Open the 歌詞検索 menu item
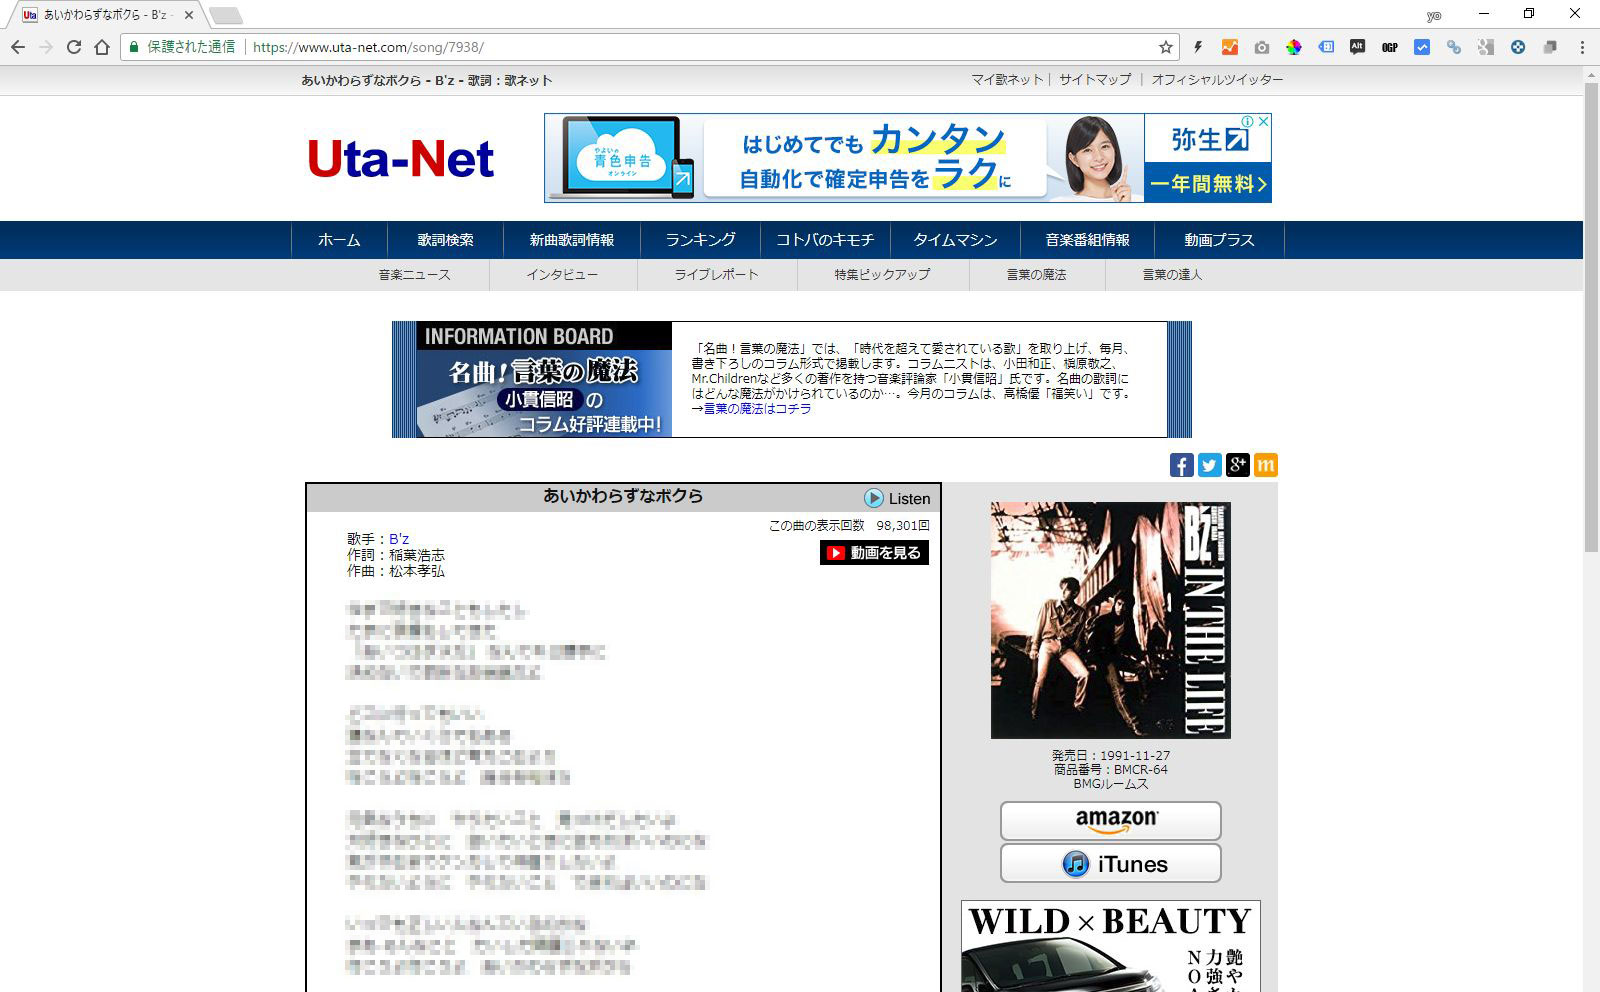 (446, 240)
